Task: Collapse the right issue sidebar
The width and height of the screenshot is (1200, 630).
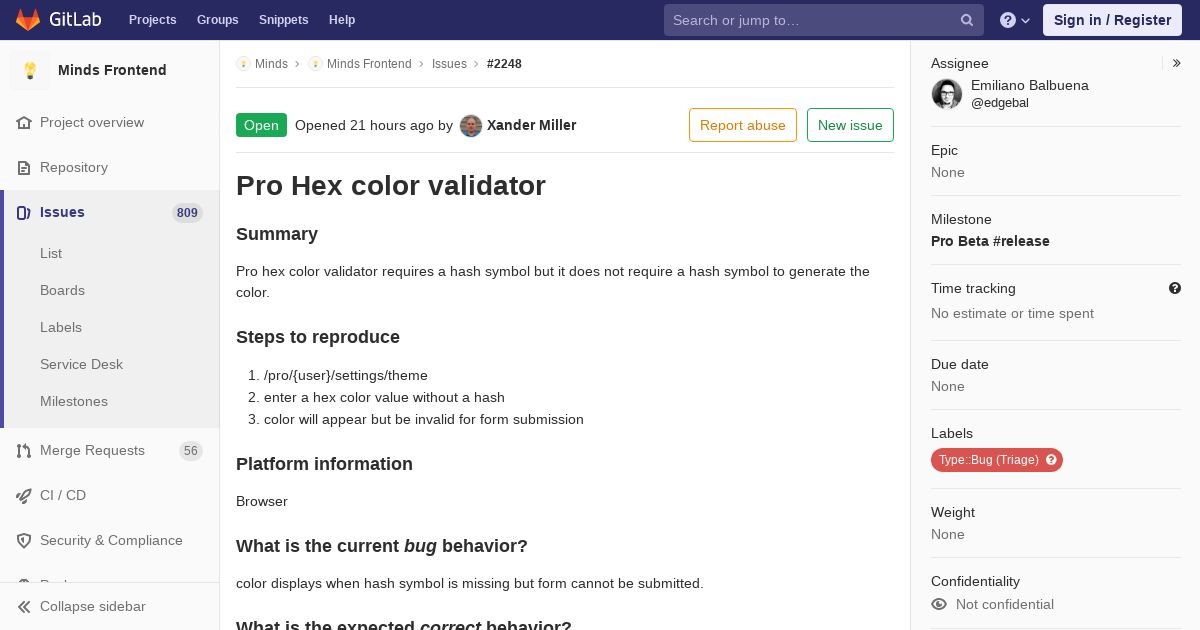Action: pyautogui.click(x=1177, y=63)
